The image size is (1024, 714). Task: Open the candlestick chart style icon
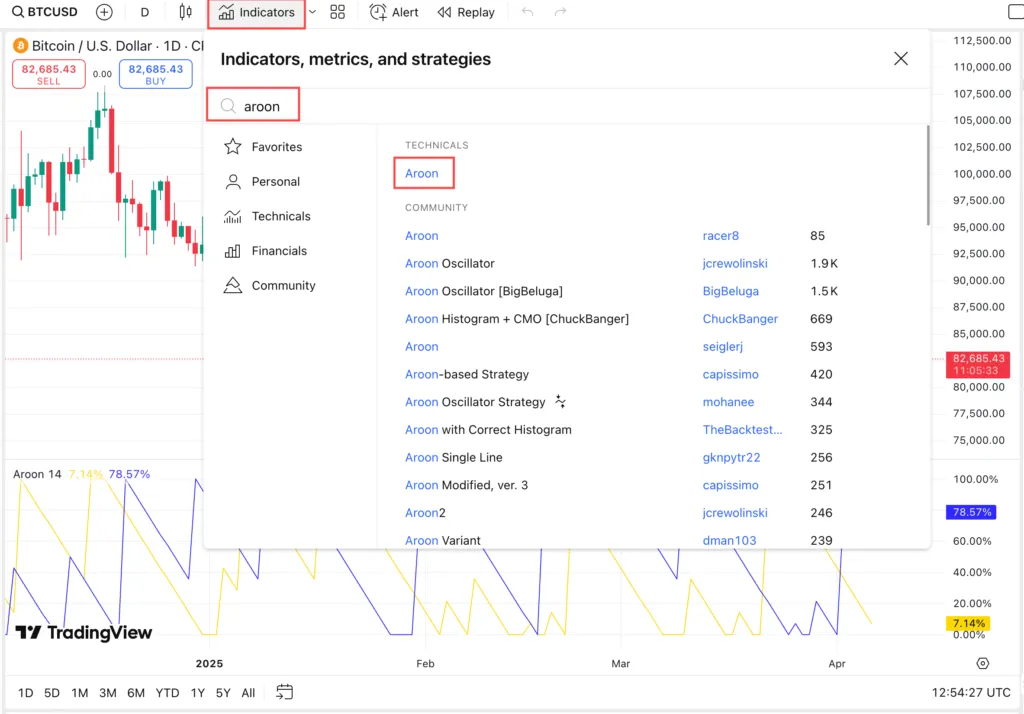coord(185,12)
